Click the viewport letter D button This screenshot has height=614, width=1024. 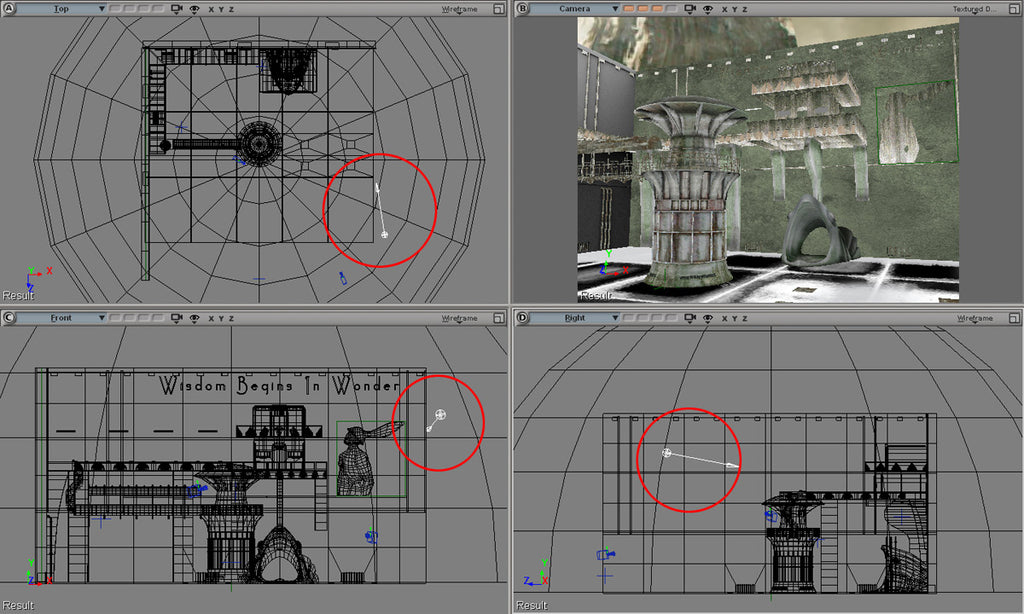pos(520,317)
